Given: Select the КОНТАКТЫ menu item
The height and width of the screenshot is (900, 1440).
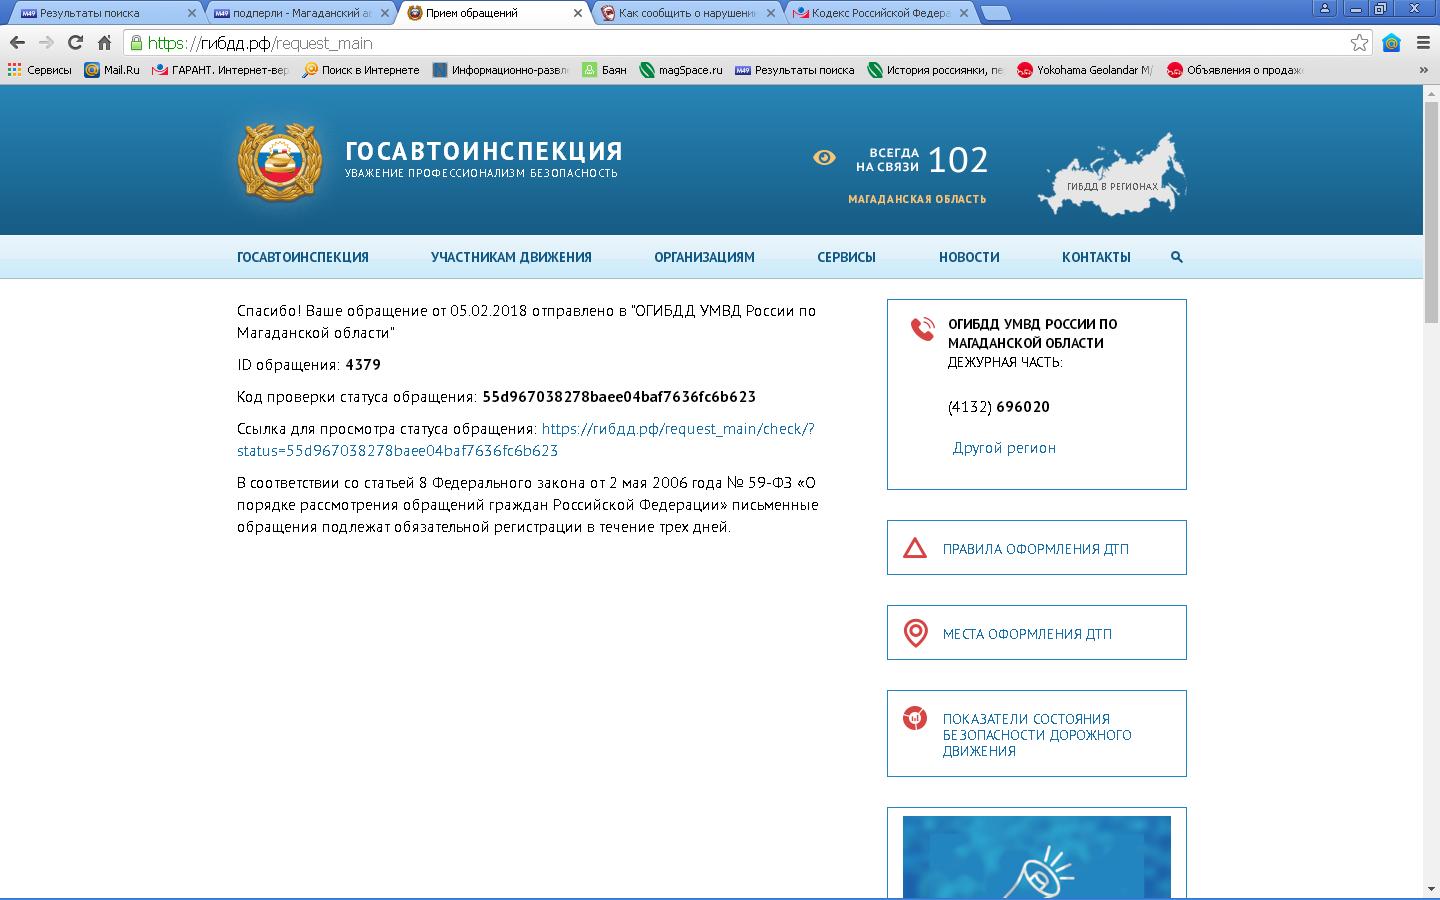Looking at the screenshot, I should (1096, 257).
